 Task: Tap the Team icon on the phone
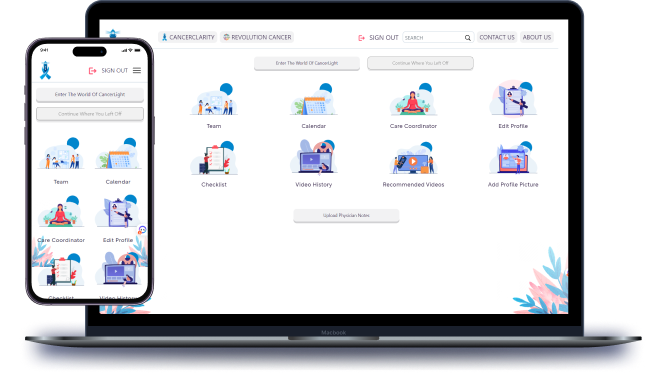(61, 154)
